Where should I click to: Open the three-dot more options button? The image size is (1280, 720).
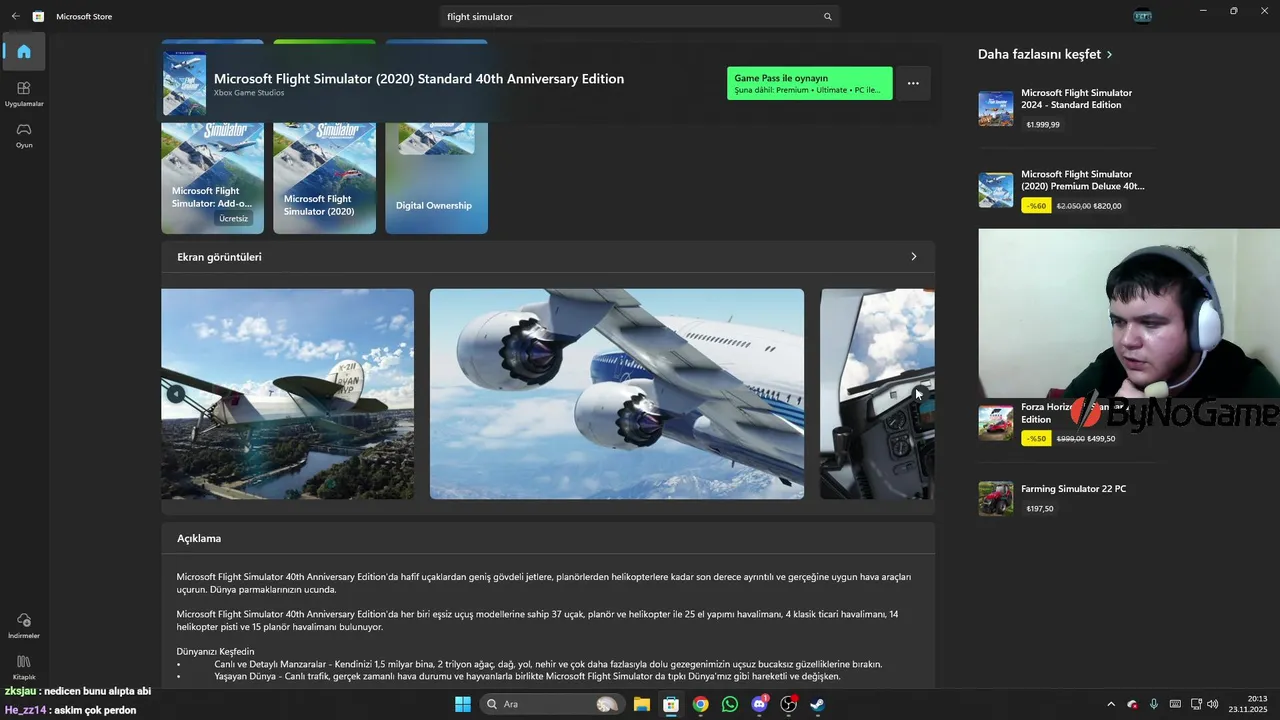point(913,84)
